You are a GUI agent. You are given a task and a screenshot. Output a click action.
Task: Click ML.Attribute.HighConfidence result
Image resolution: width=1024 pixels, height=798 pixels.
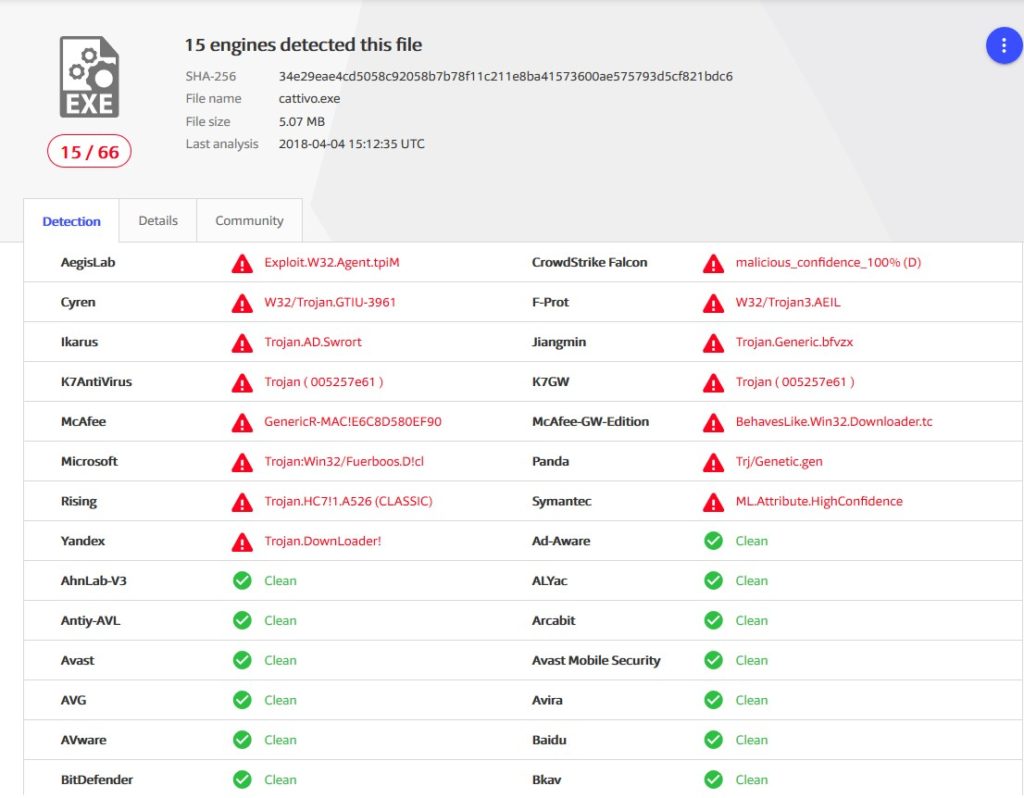819,502
